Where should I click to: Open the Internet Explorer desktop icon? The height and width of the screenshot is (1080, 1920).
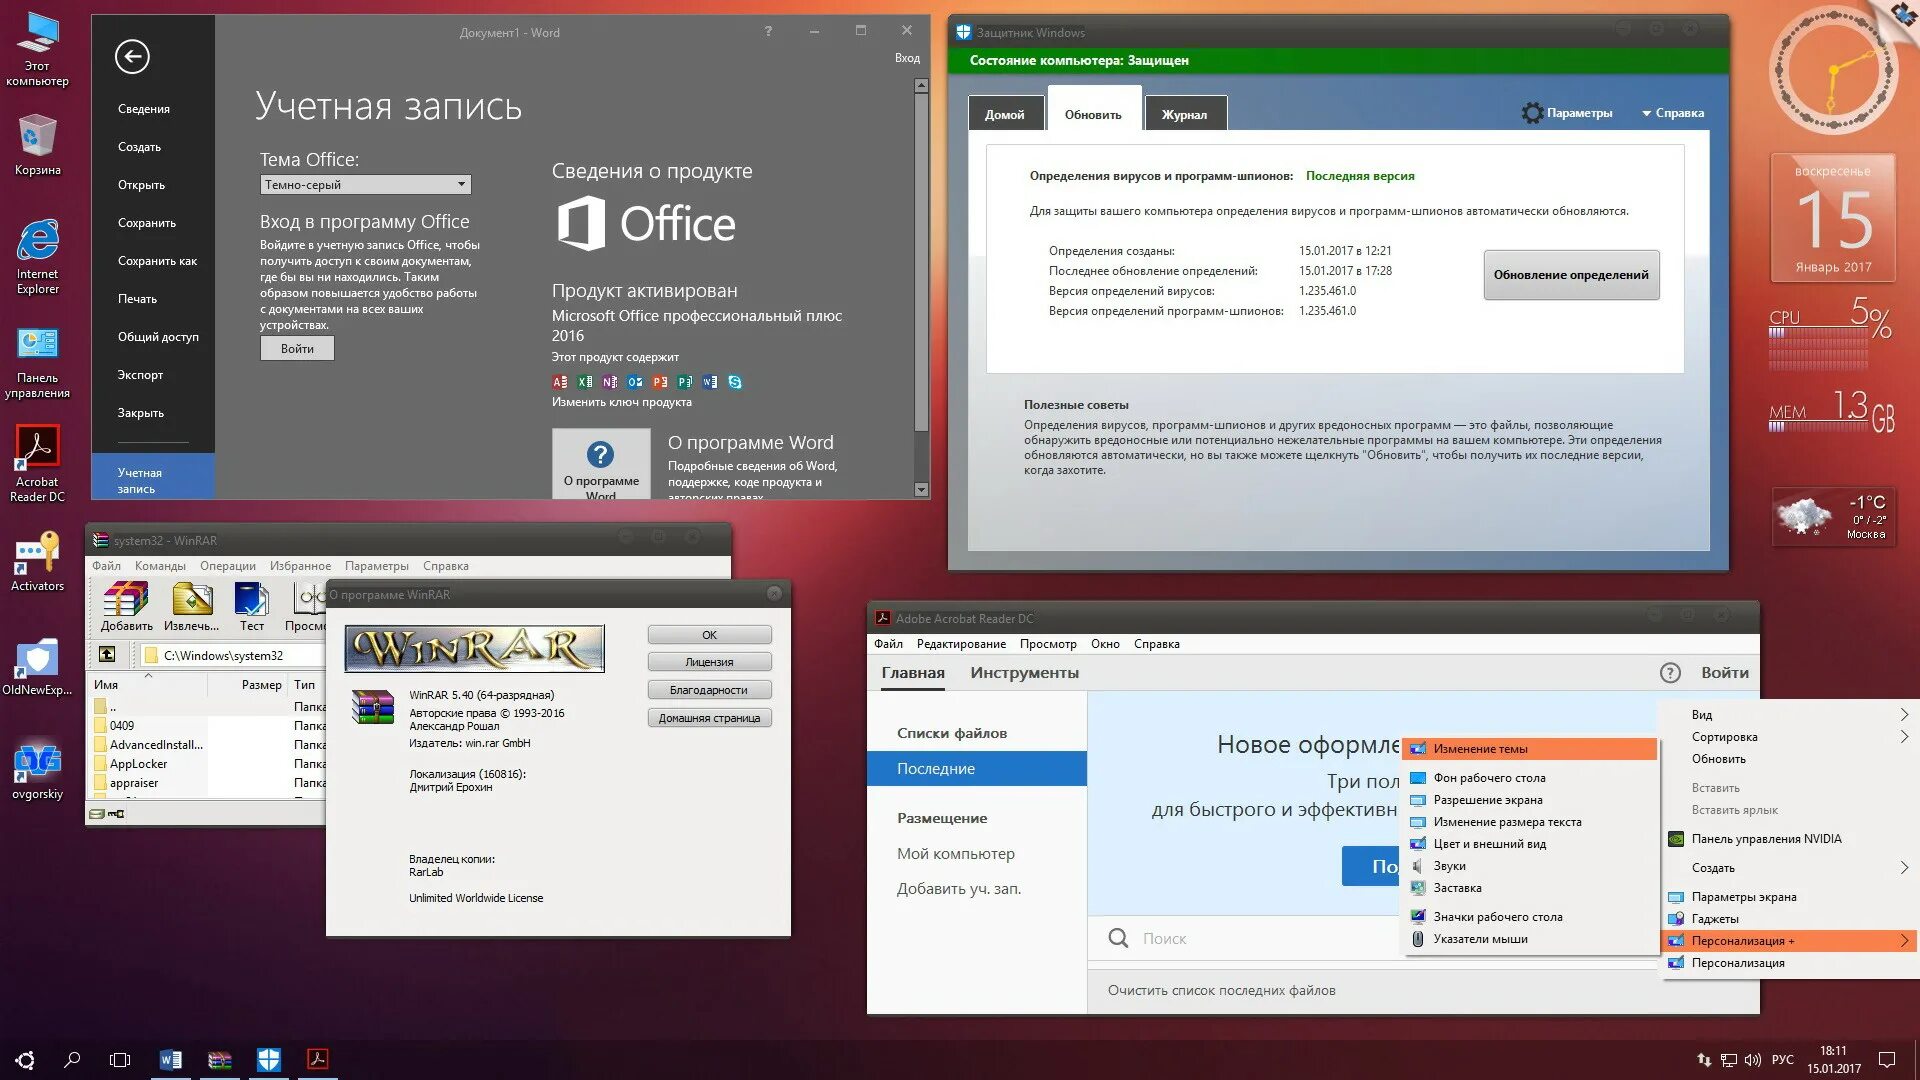coord(37,256)
